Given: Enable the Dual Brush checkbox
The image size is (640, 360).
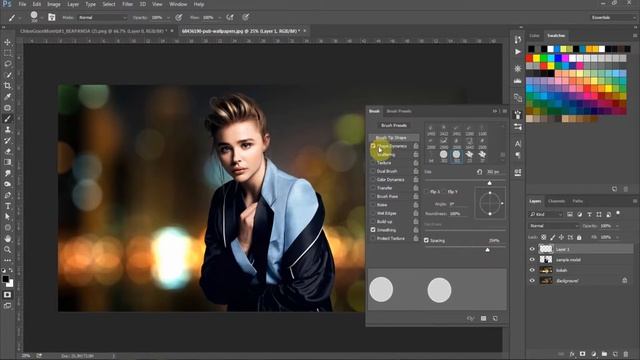Looking at the screenshot, I should click(x=373, y=171).
